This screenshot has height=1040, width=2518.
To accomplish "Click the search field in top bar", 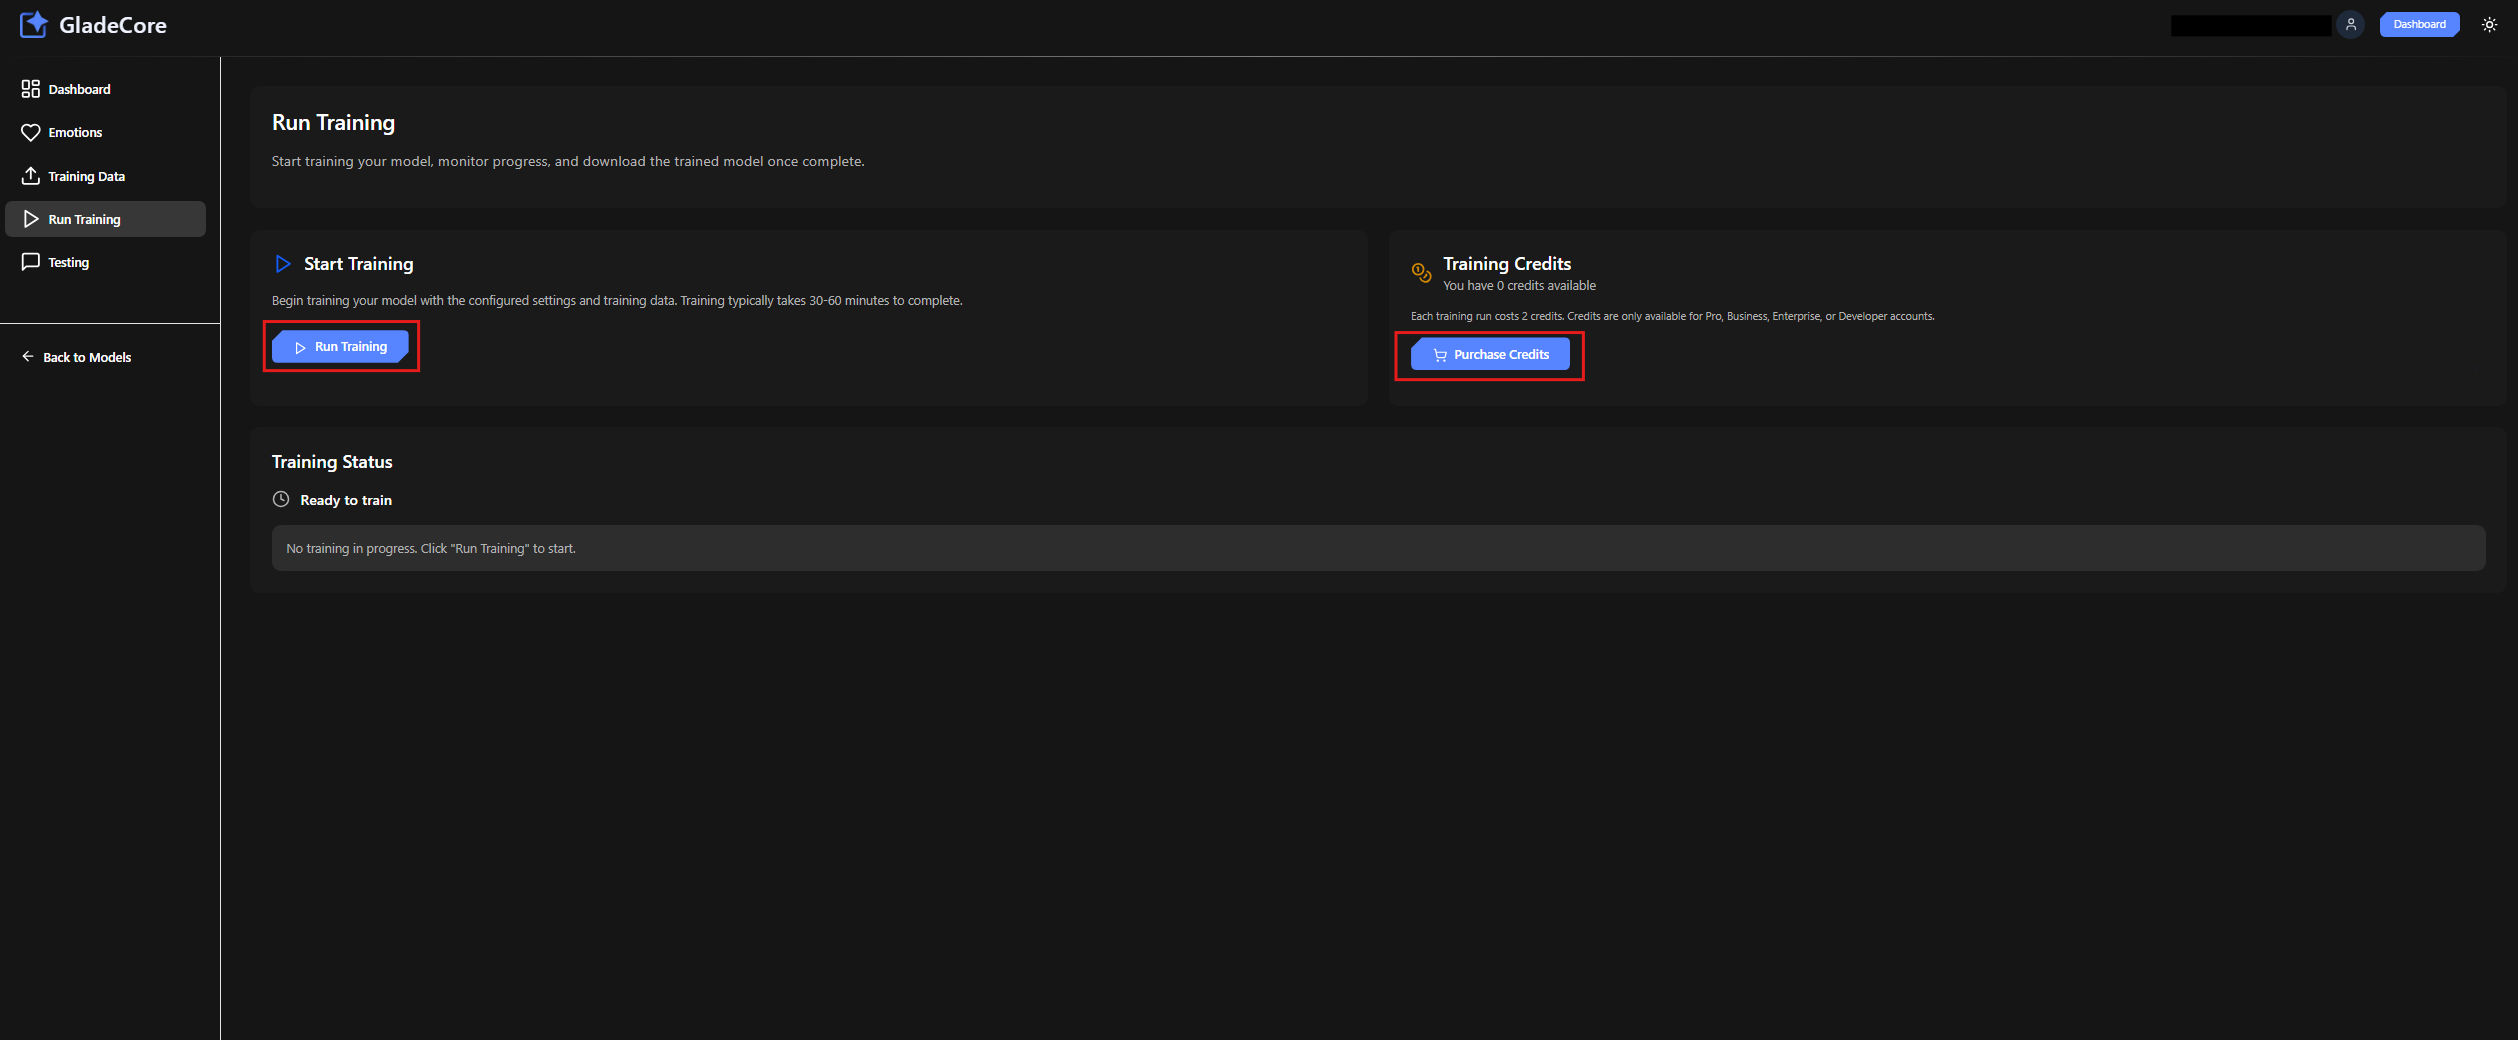I will [x=2251, y=24].
